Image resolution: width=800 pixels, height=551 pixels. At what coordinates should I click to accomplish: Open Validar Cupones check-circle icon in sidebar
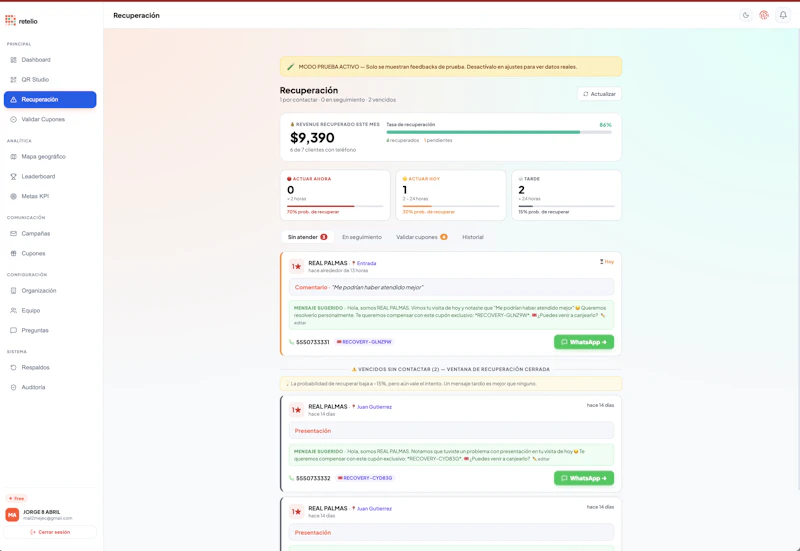pos(13,119)
